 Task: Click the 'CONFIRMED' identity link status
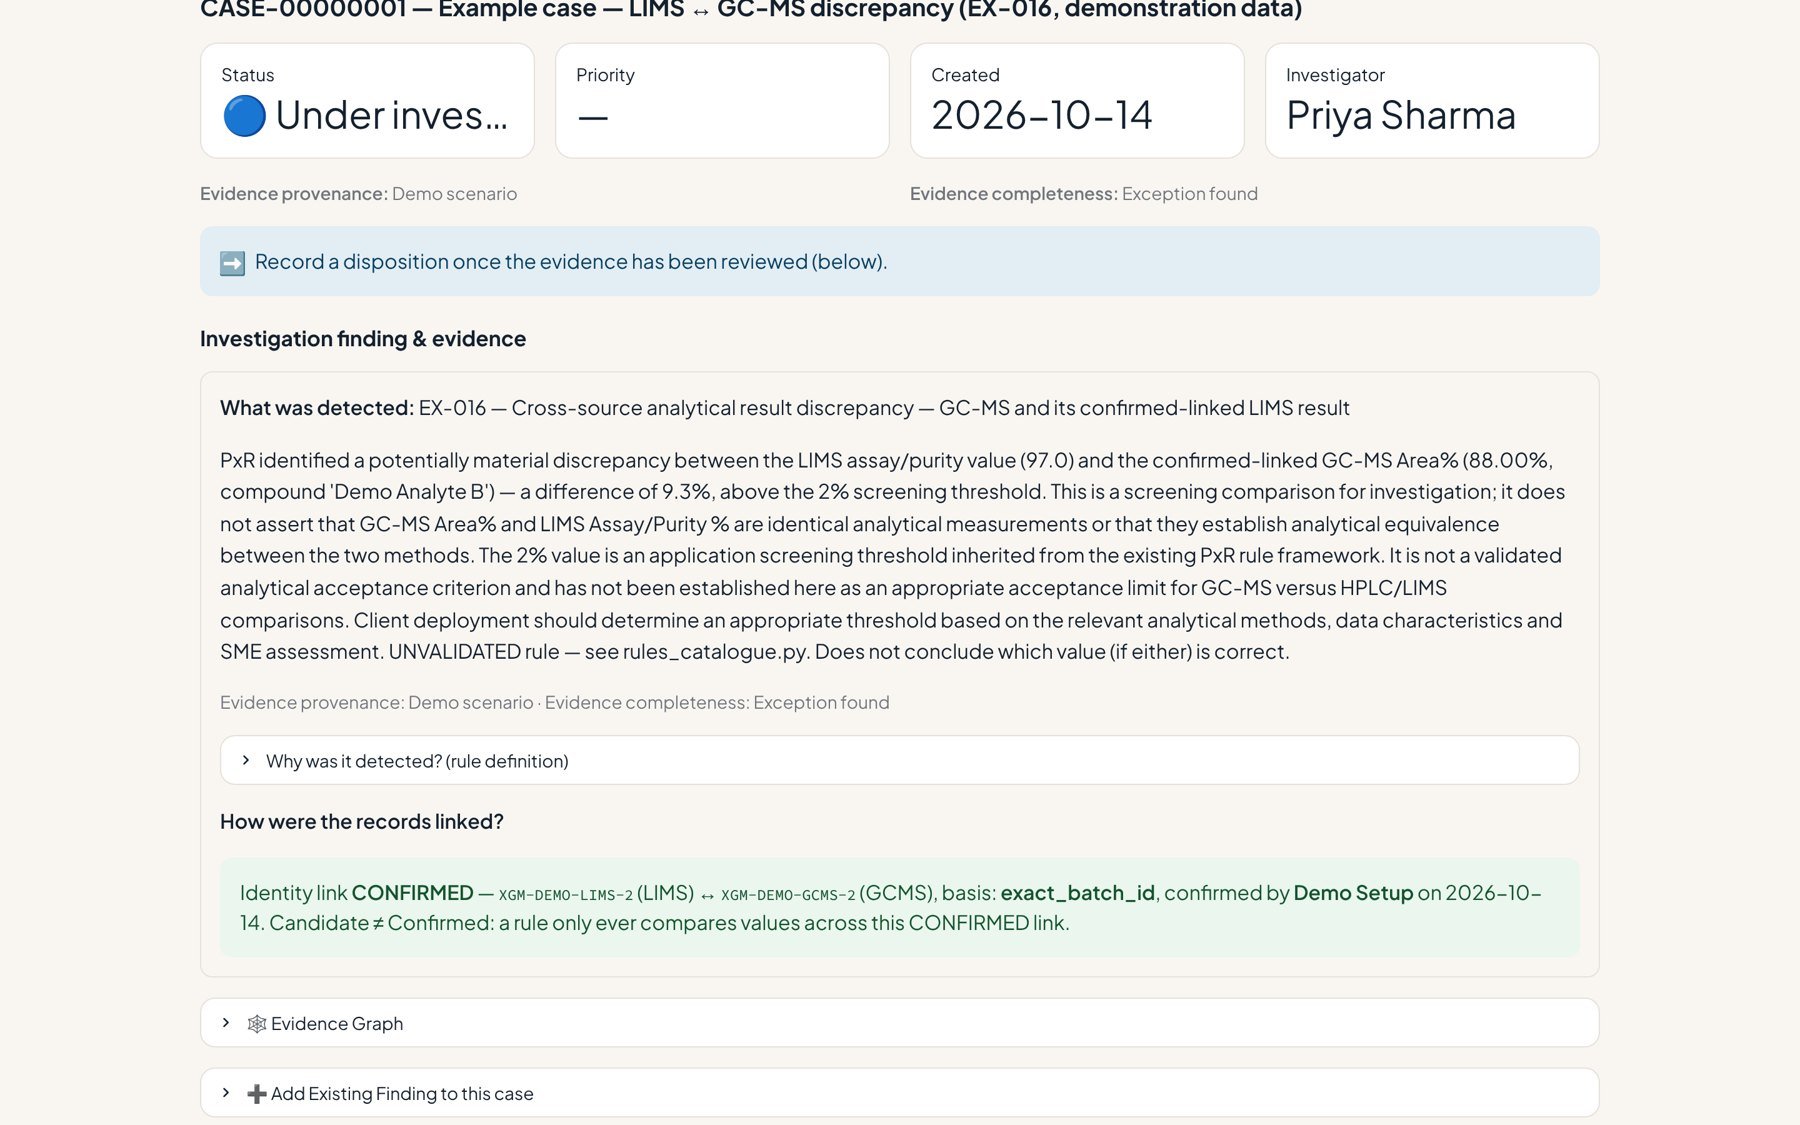tap(413, 893)
